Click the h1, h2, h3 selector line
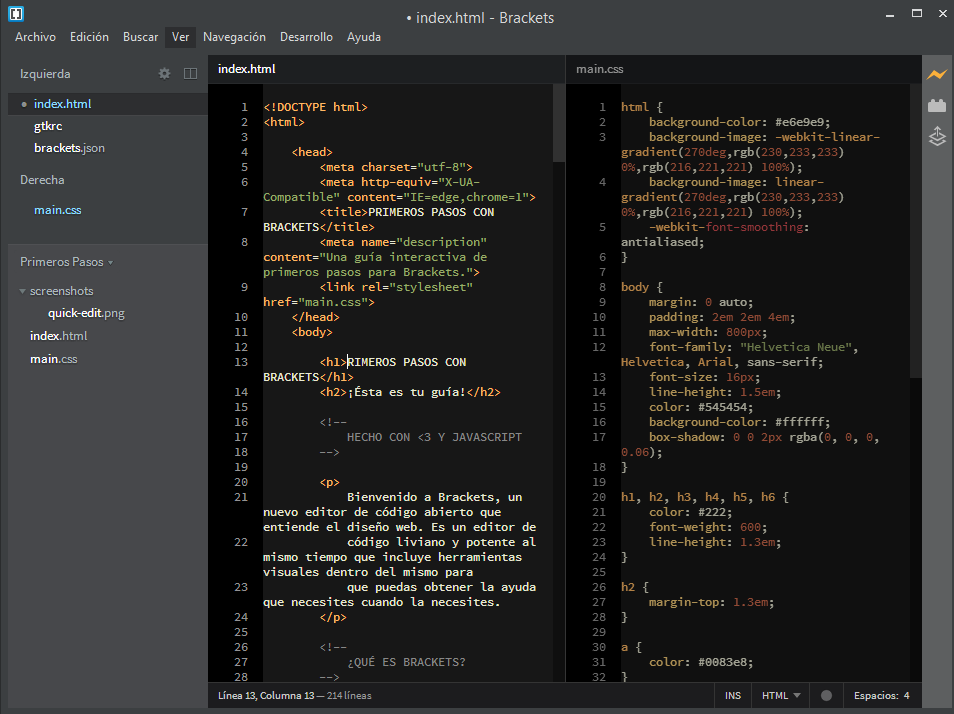Image resolution: width=954 pixels, height=714 pixels. [x=705, y=497]
